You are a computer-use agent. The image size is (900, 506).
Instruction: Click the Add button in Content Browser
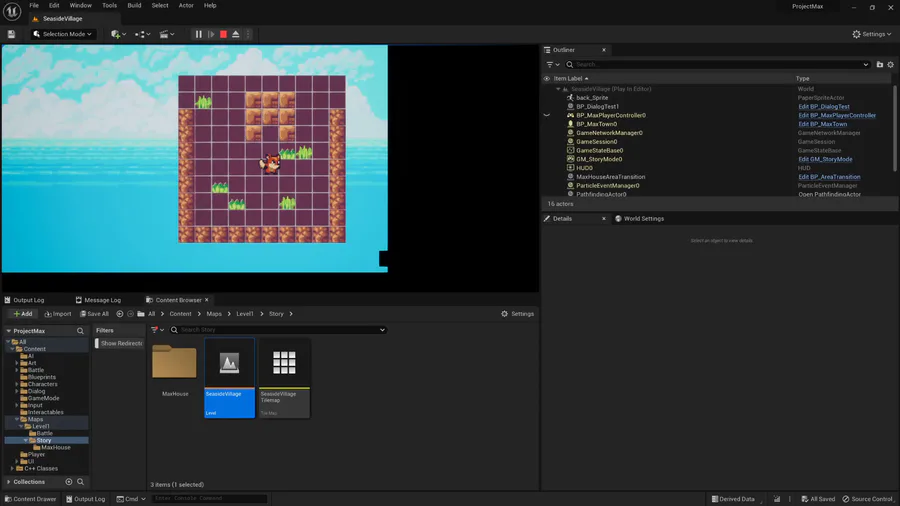coord(23,314)
